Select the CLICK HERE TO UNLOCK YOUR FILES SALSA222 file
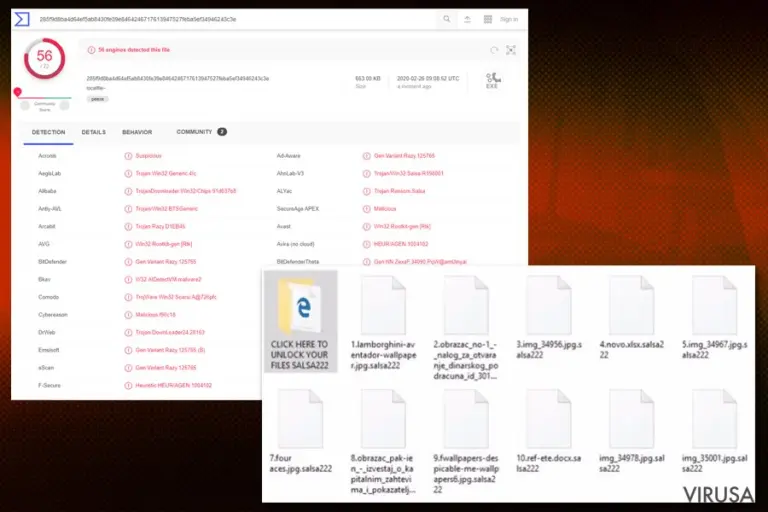Image resolution: width=768 pixels, height=512 pixels. tap(300, 321)
